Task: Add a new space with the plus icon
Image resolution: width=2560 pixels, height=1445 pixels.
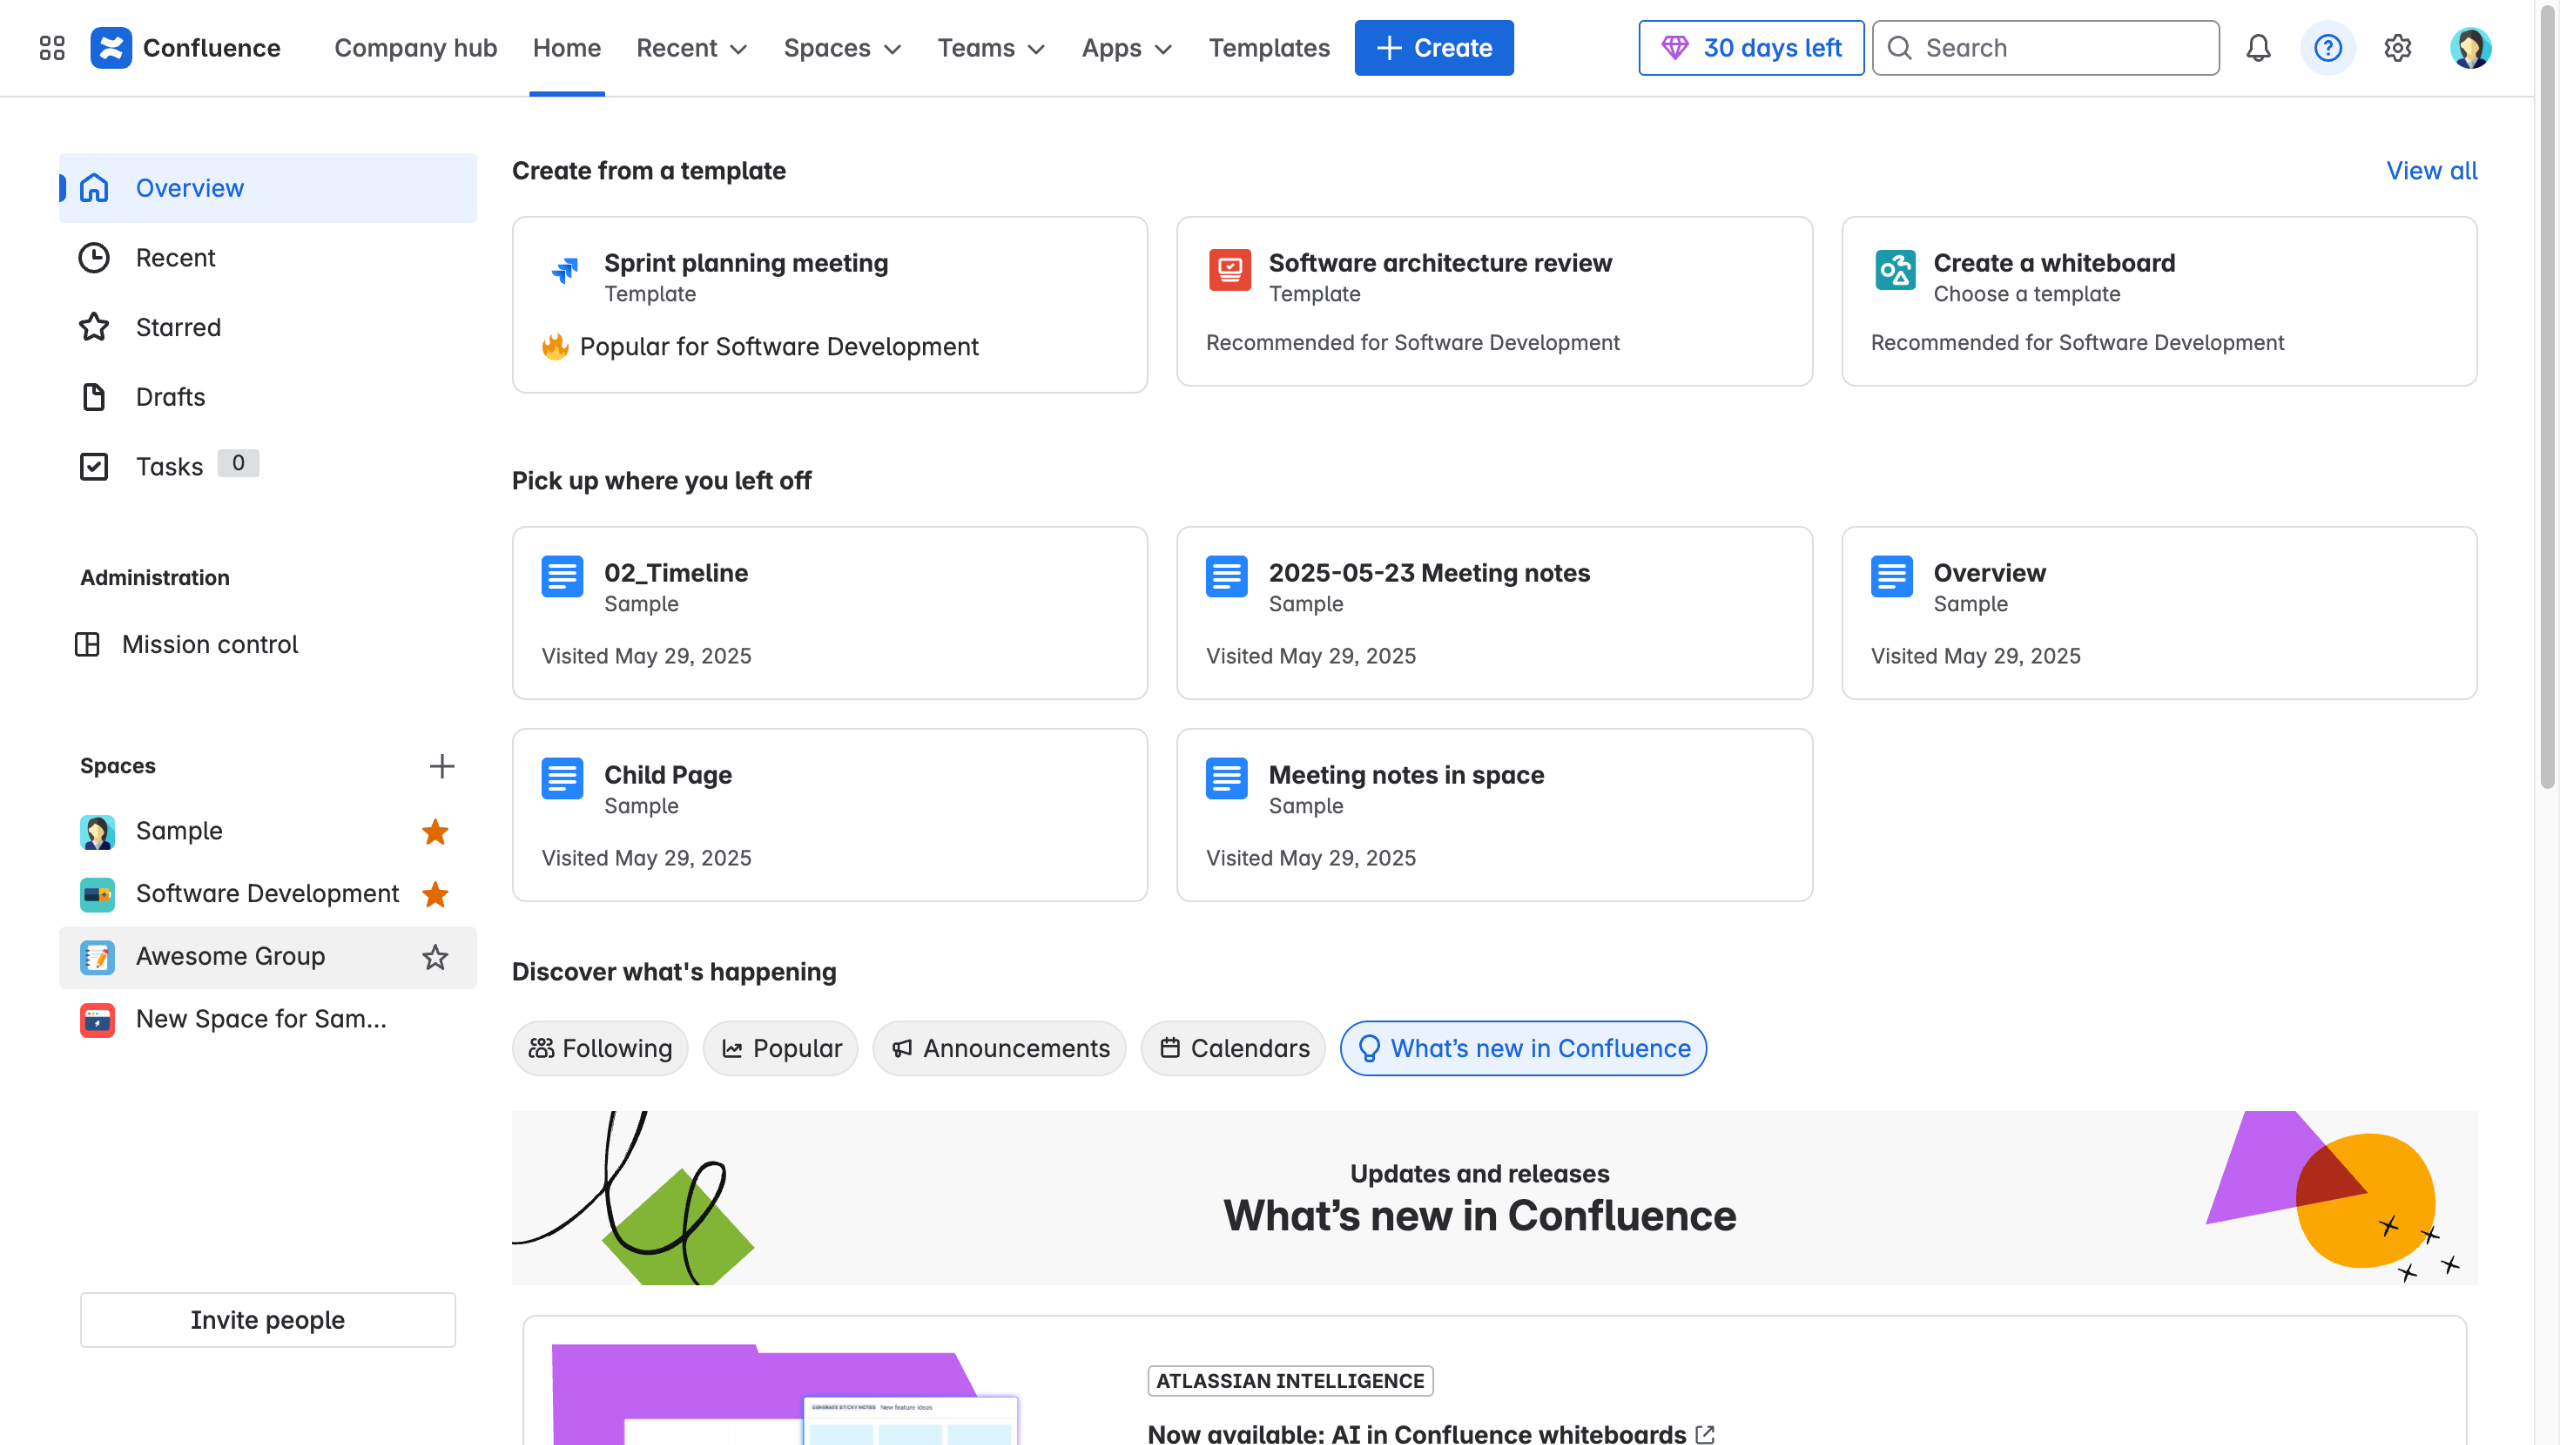Action: 441,766
